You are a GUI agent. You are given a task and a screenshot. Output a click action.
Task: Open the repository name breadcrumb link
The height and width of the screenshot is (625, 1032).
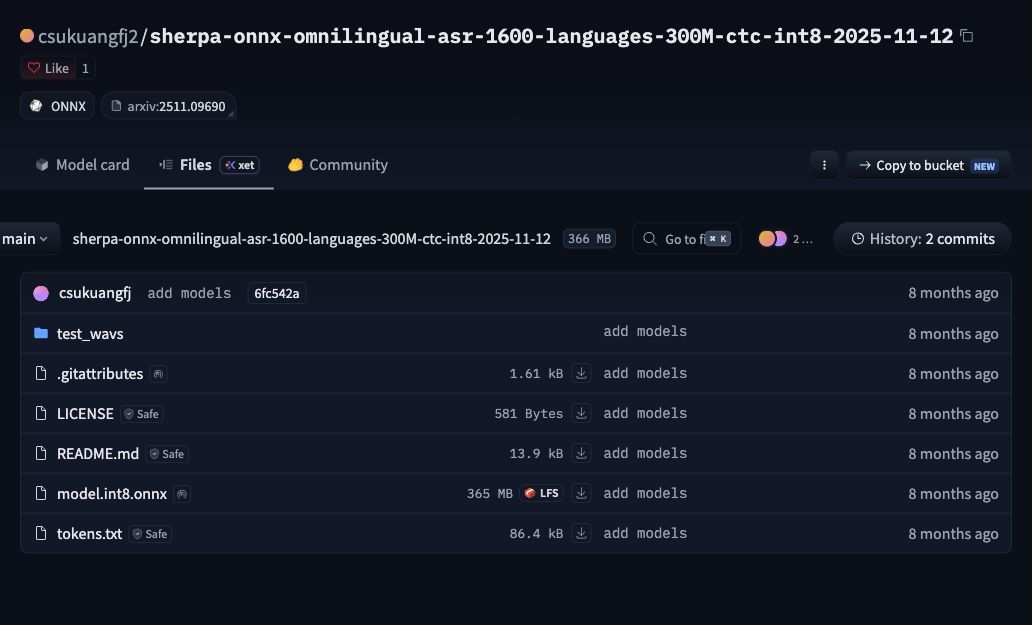click(311, 239)
